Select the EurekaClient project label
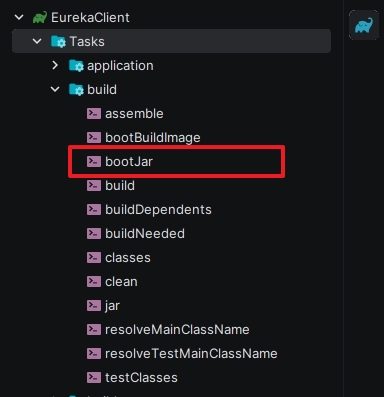This screenshot has height=397, width=384. pyautogui.click(x=90, y=18)
